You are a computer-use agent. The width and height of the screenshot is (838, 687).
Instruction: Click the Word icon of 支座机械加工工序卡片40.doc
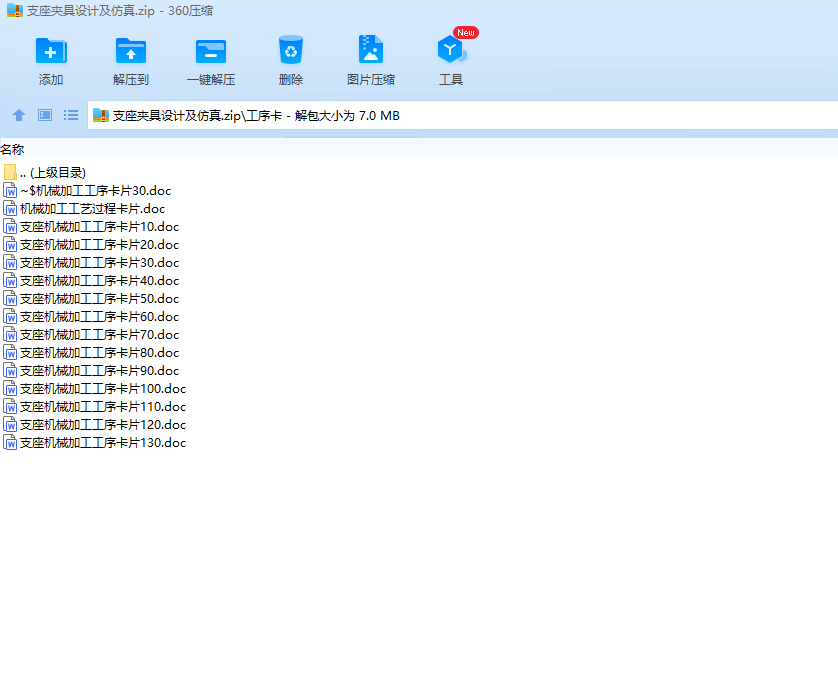point(10,281)
